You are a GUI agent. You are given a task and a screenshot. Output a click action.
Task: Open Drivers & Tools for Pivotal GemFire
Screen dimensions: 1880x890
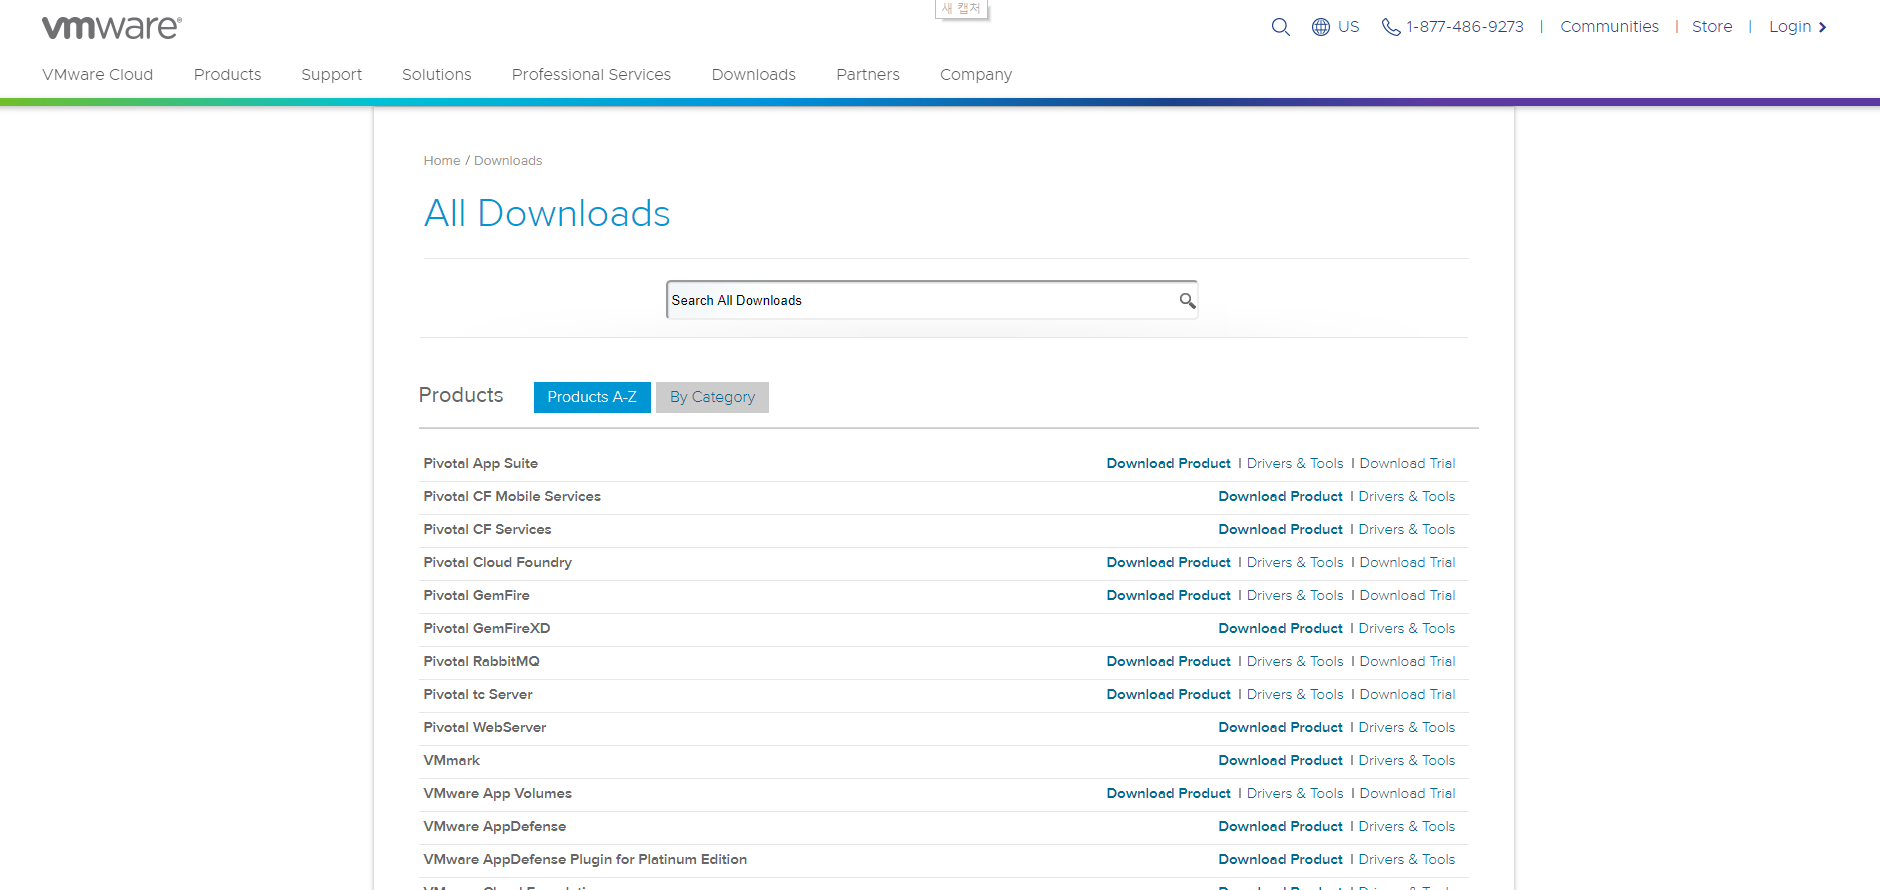(x=1295, y=595)
